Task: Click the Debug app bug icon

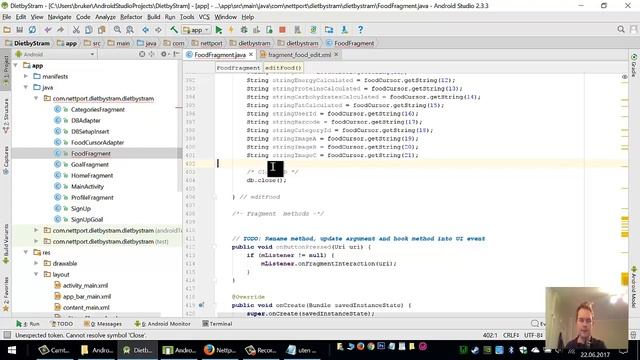Action: (244, 30)
